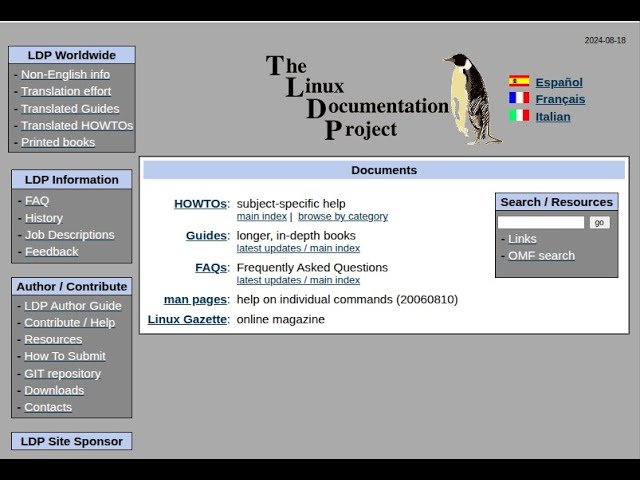
Task: Click the Linux Documentation Project title logo
Action: click(357, 98)
